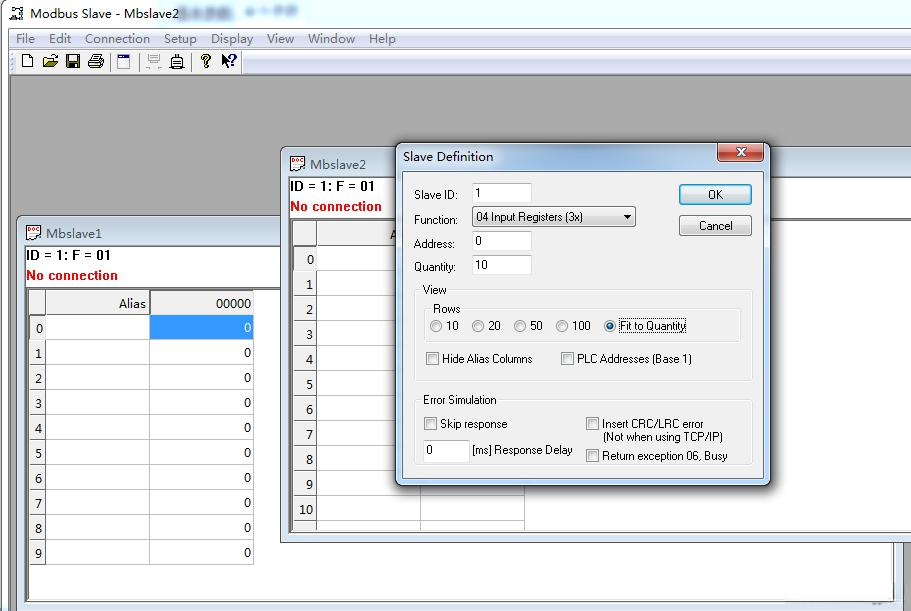Click the Save floppy disk icon

click(73, 61)
